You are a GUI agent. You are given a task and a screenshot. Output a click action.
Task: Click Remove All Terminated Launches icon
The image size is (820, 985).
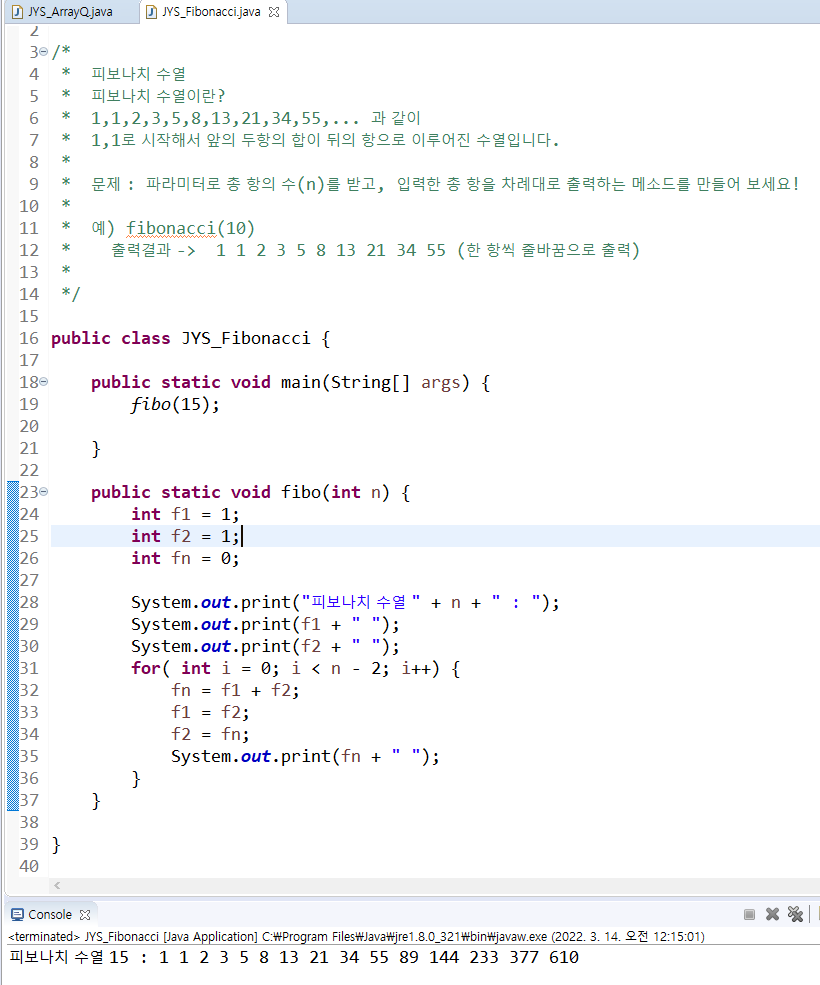[795, 914]
